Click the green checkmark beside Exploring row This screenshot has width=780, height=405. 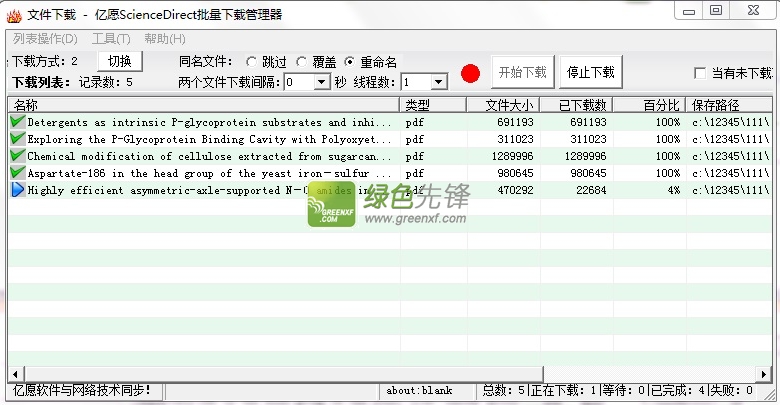pos(17,138)
